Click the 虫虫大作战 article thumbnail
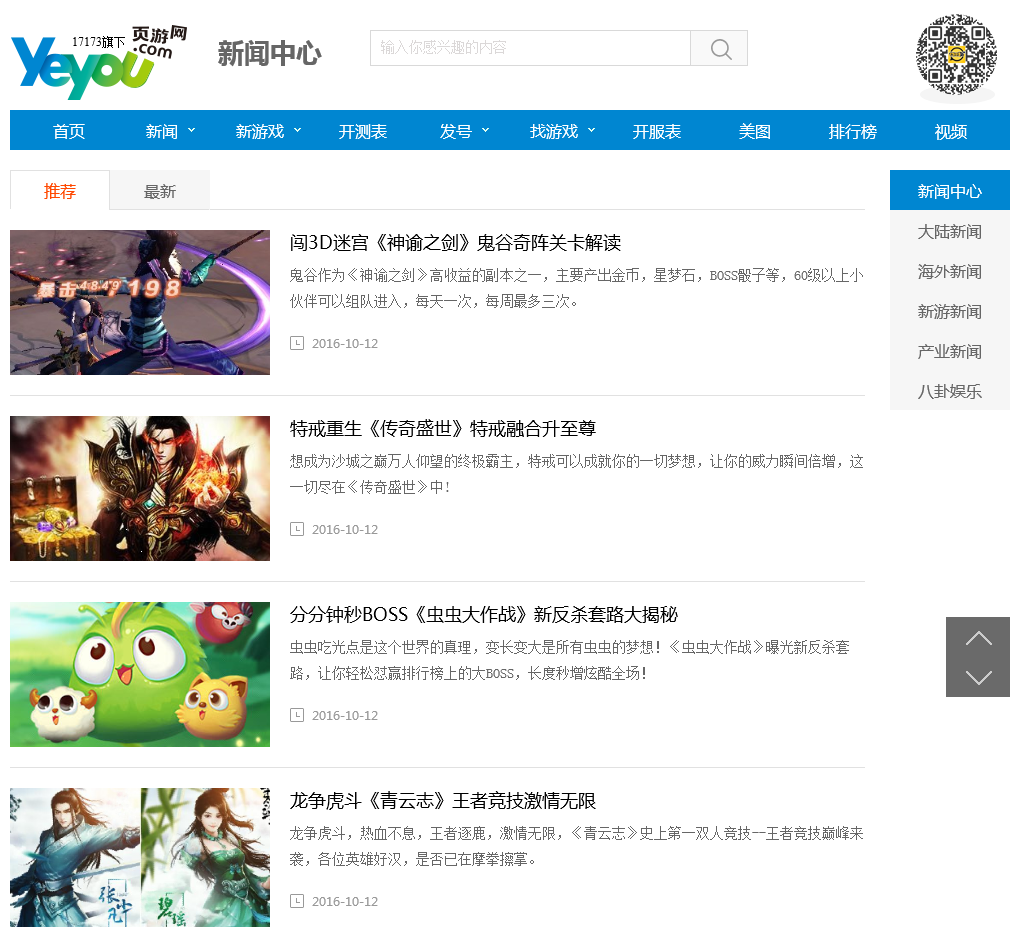1020x927 pixels. [140, 675]
